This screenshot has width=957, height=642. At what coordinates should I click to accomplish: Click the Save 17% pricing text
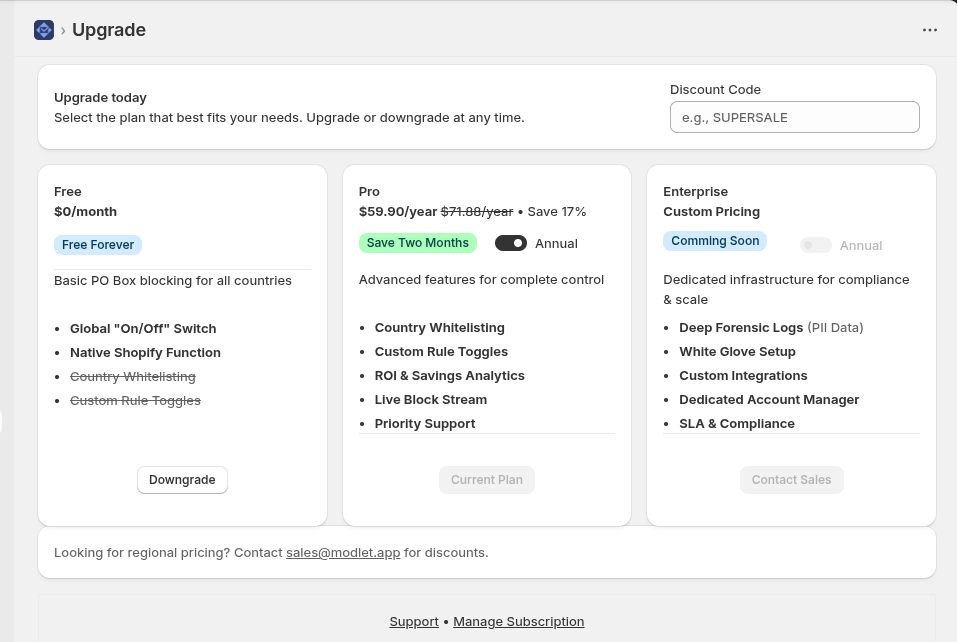[558, 211]
